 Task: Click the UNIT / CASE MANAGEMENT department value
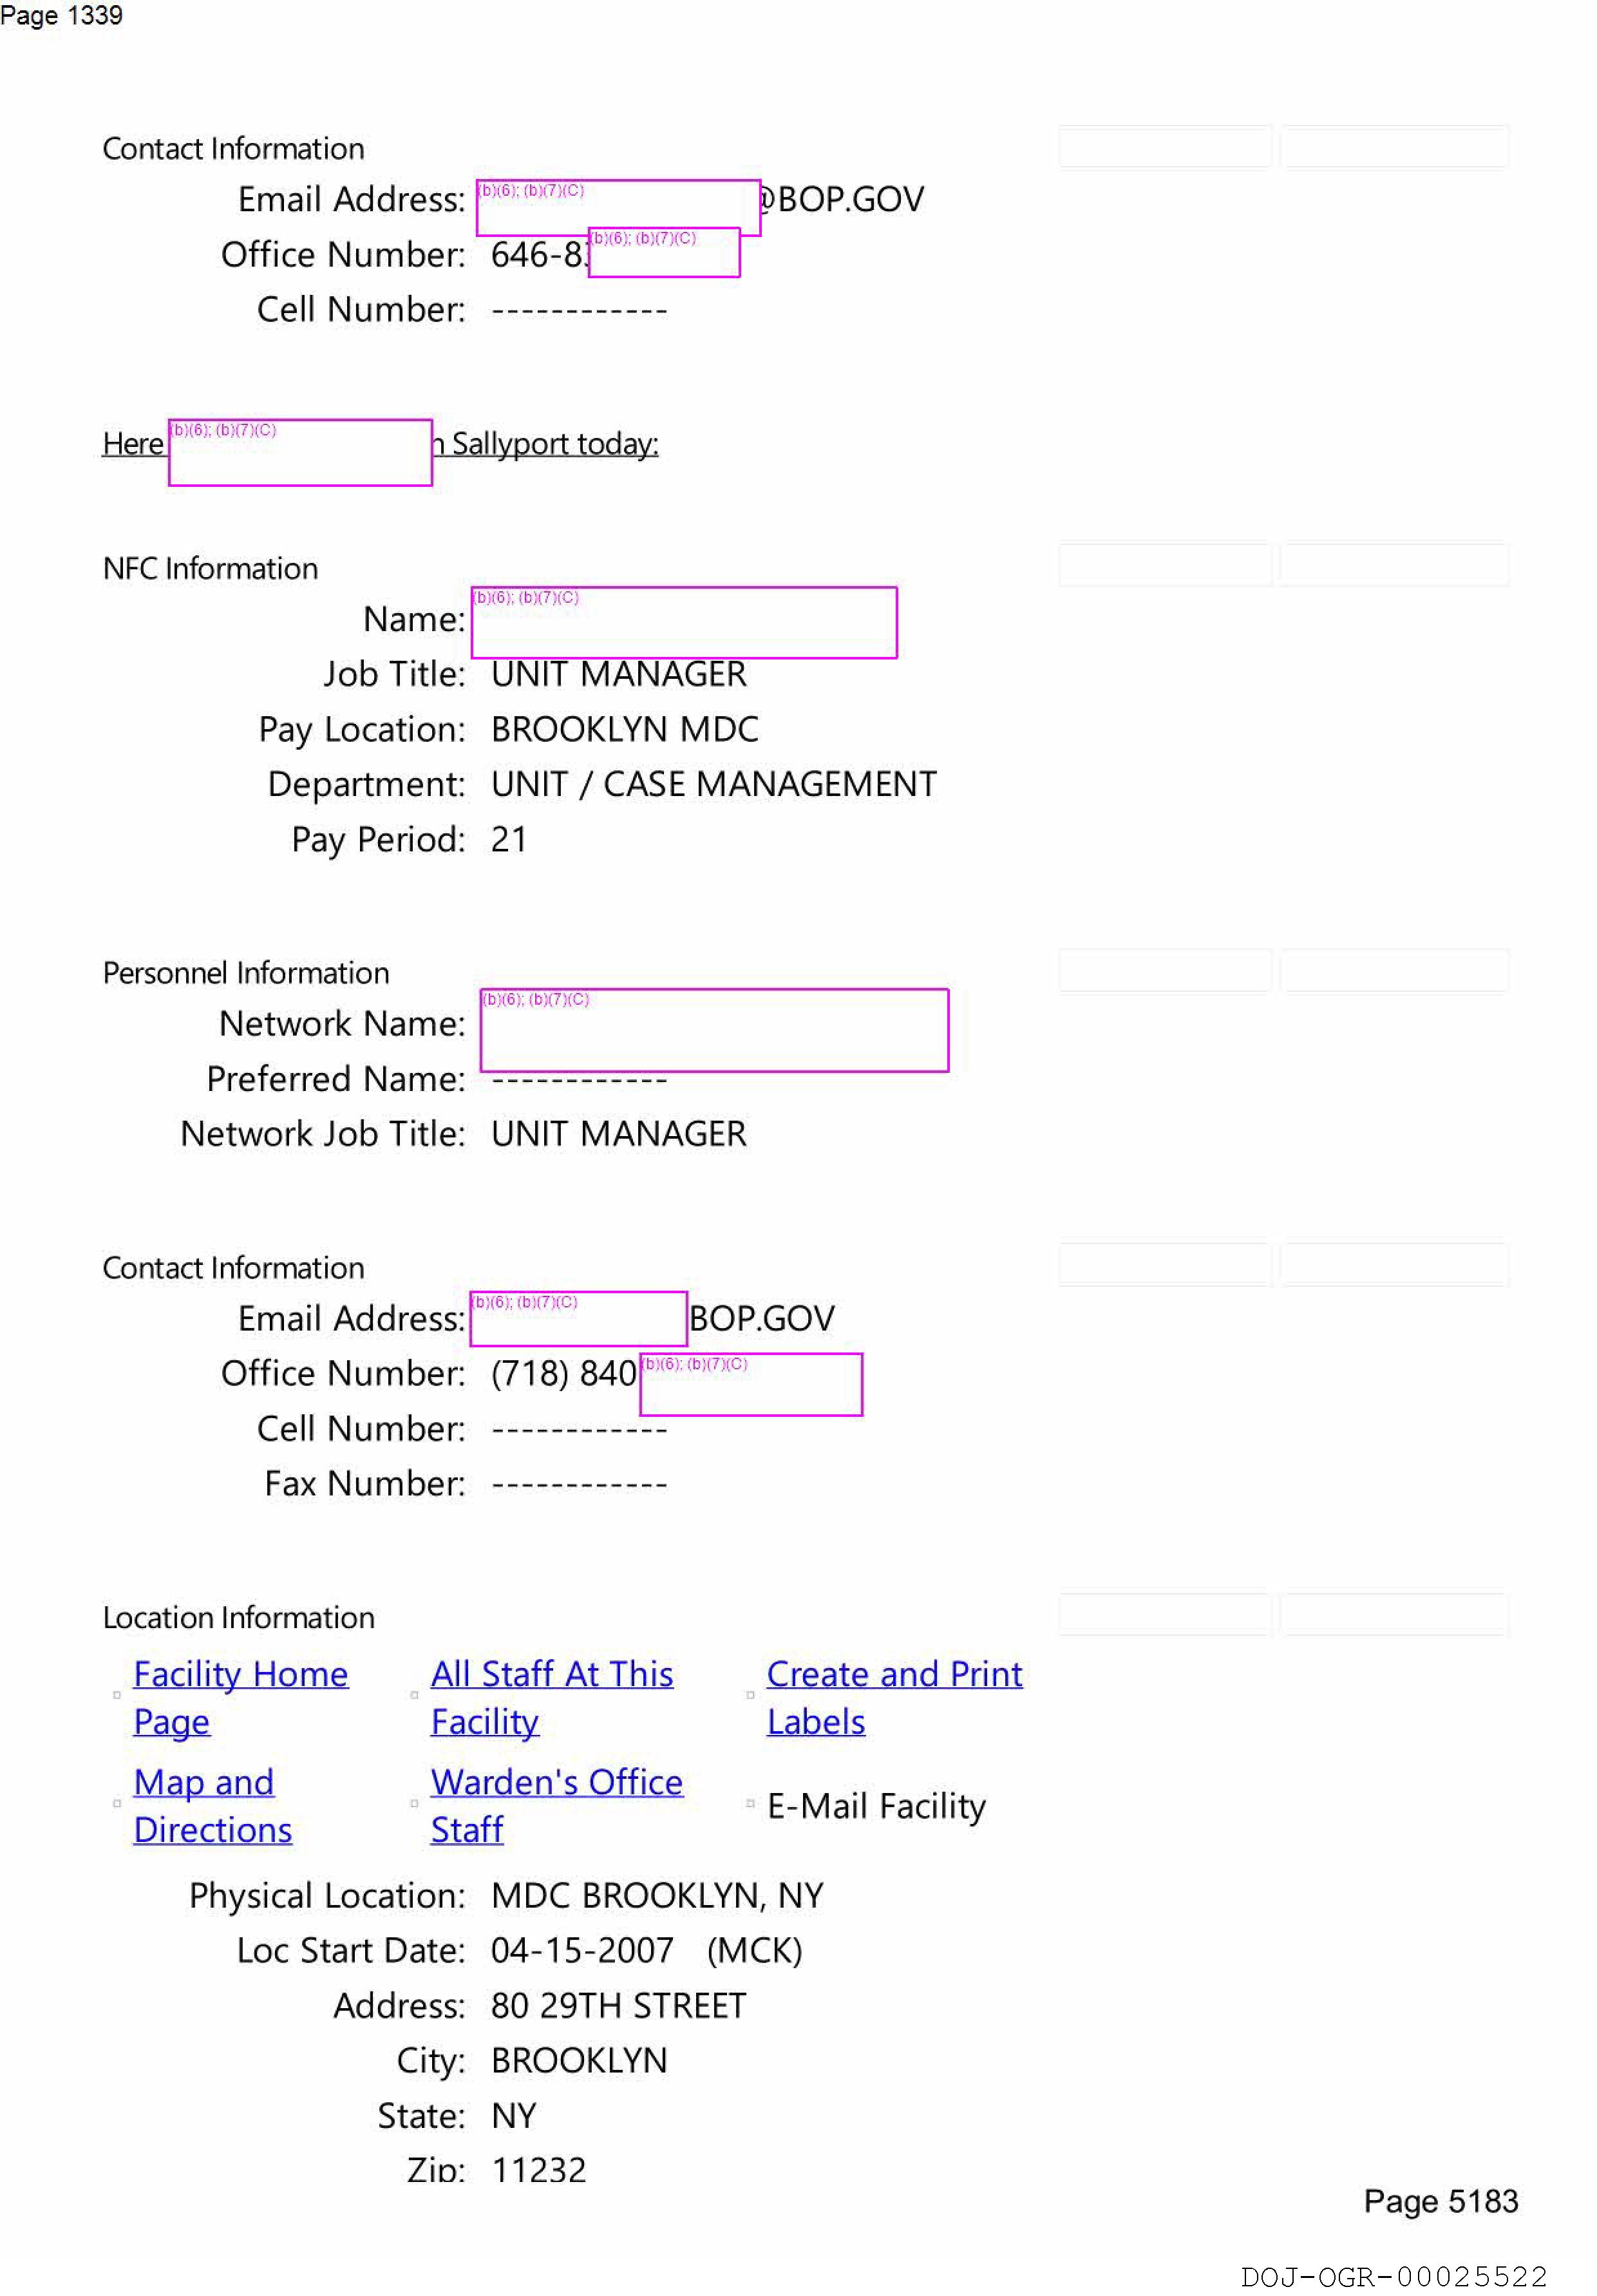click(713, 785)
